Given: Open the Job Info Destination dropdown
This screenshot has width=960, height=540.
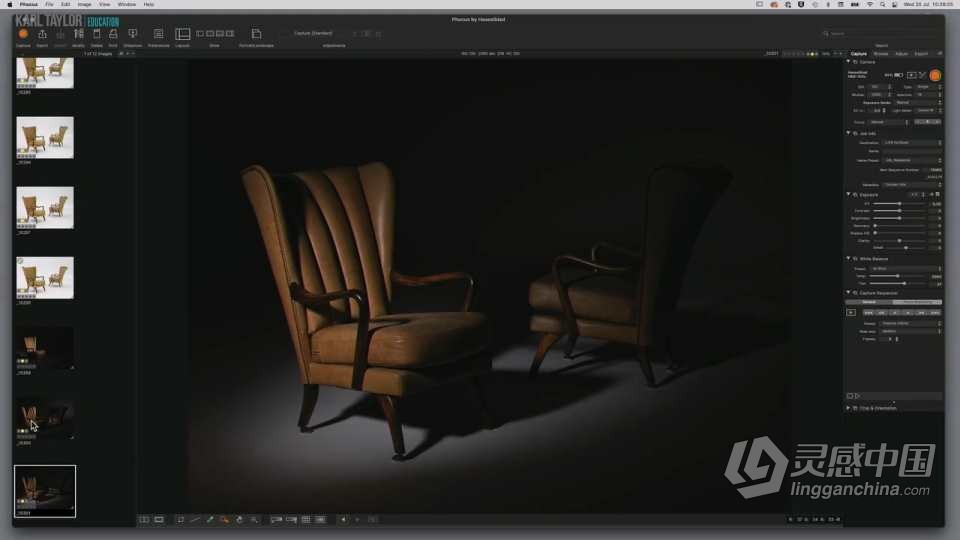Looking at the screenshot, I should click(x=912, y=143).
